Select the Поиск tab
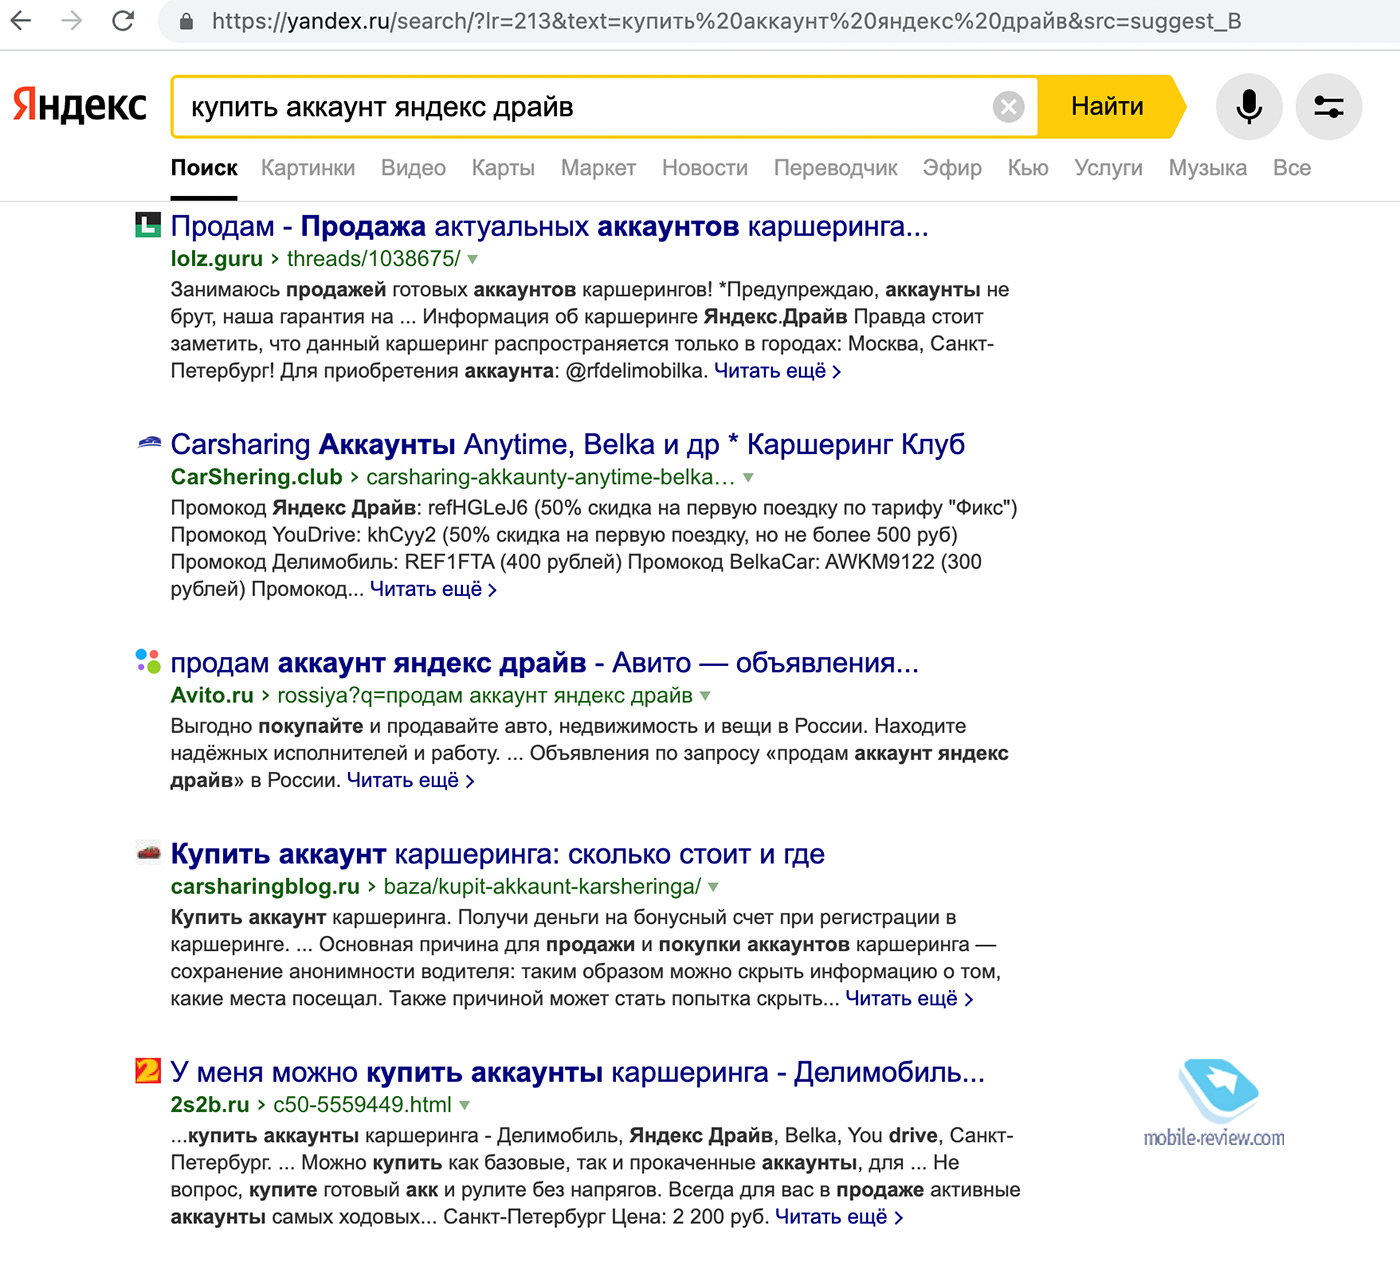 pyautogui.click(x=204, y=168)
